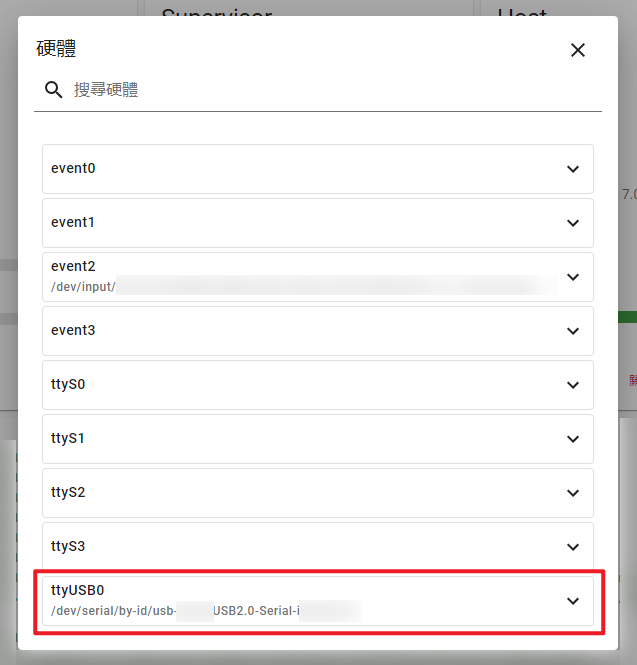Expand event1 using its chevron arrow
The width and height of the screenshot is (637, 665).
573,223
